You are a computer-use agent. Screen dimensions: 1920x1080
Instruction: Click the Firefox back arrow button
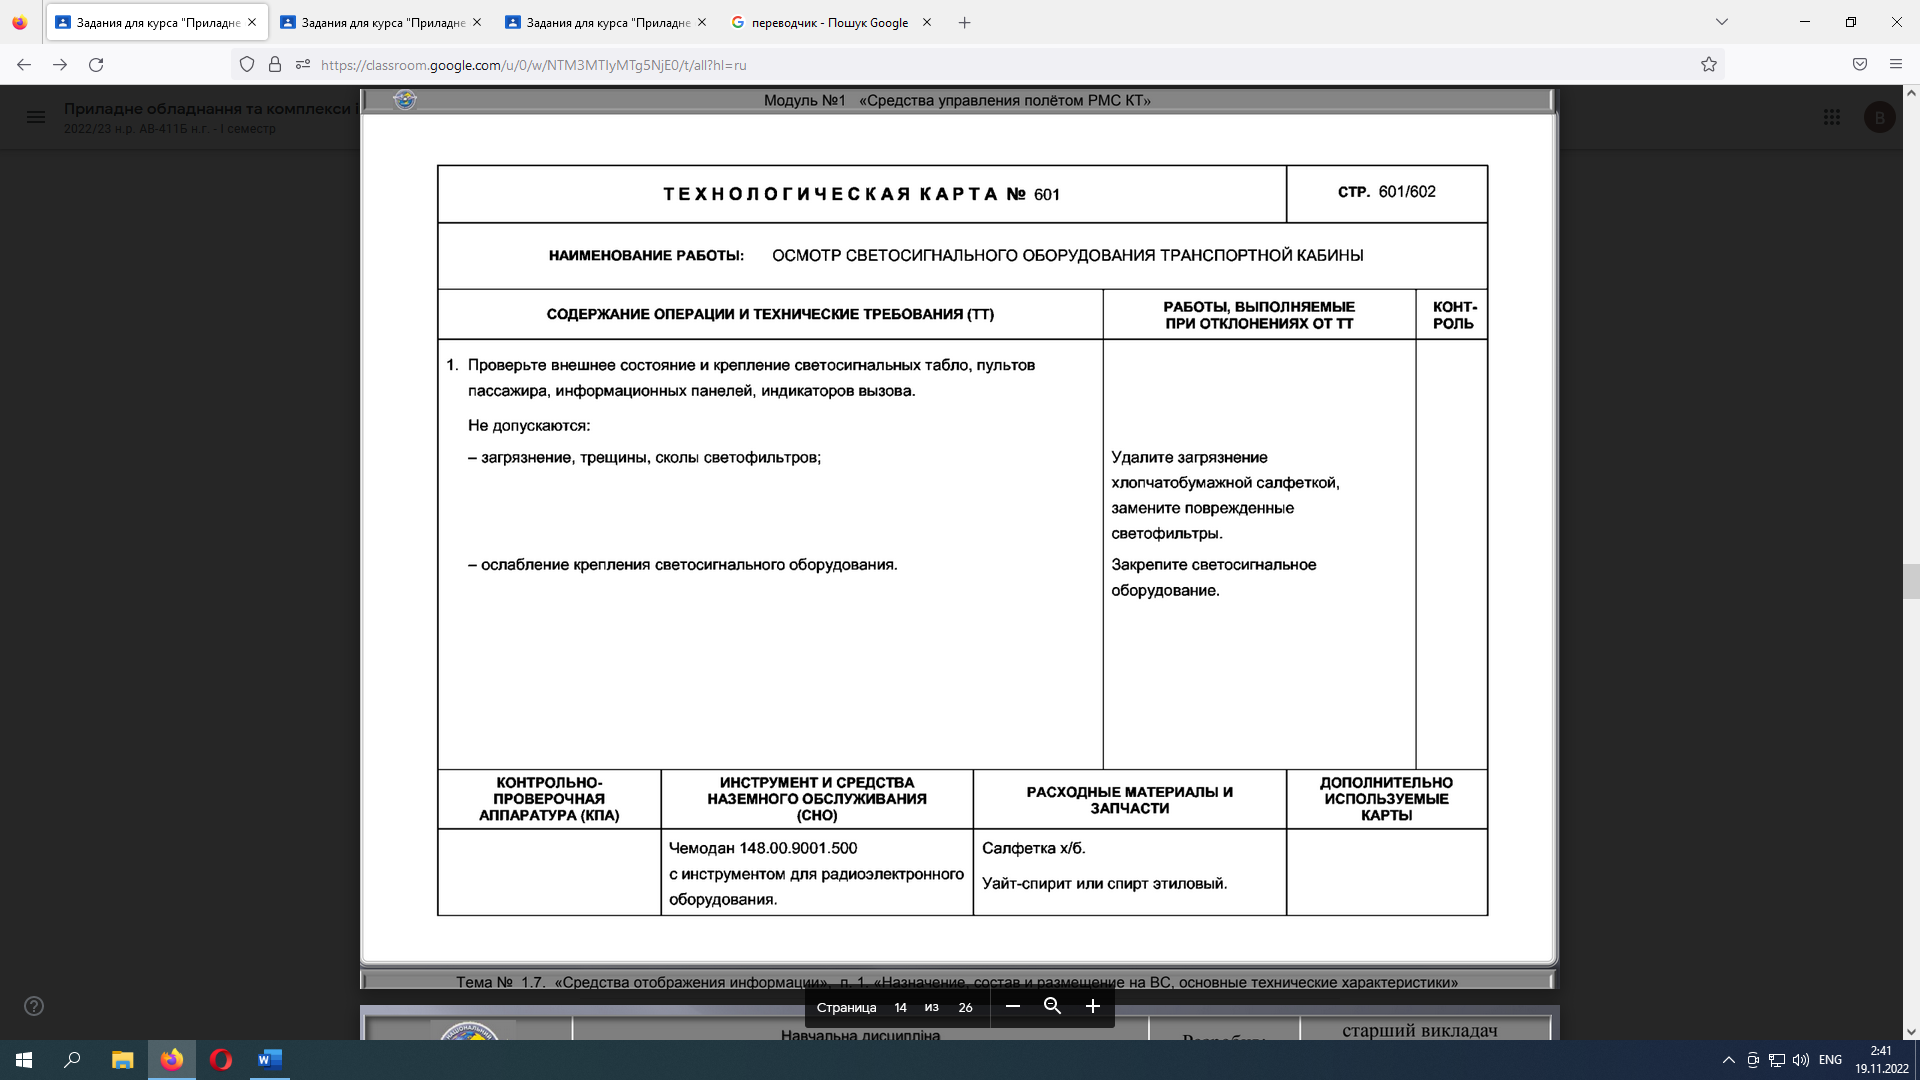pos(24,65)
